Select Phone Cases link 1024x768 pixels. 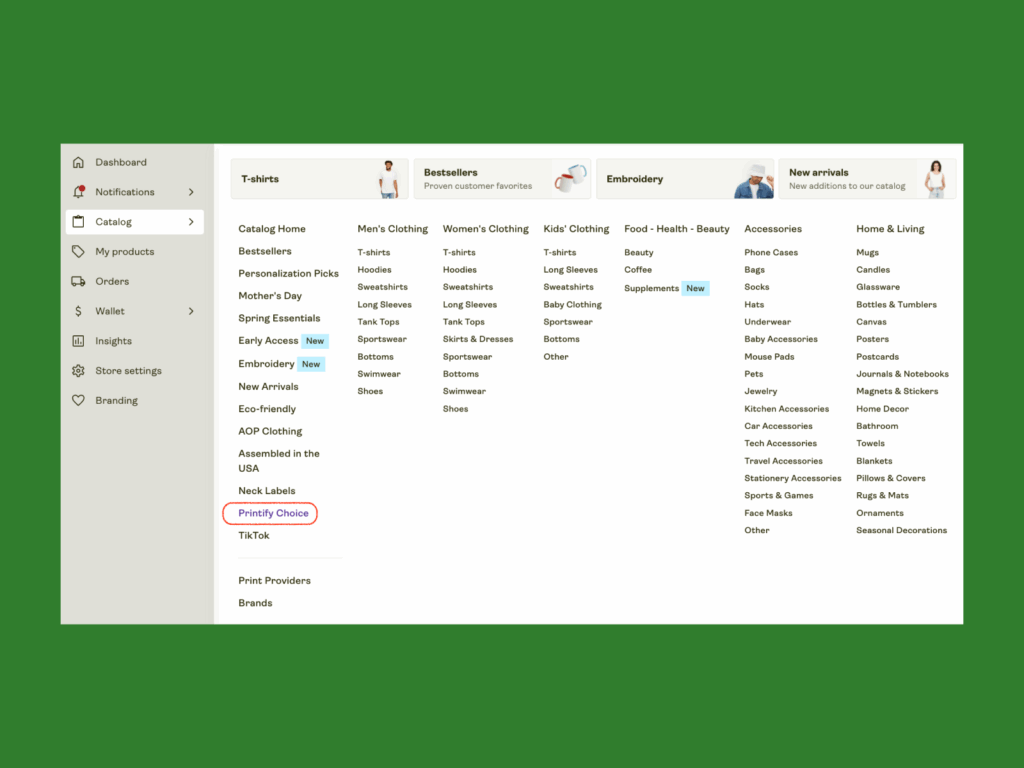(x=771, y=252)
